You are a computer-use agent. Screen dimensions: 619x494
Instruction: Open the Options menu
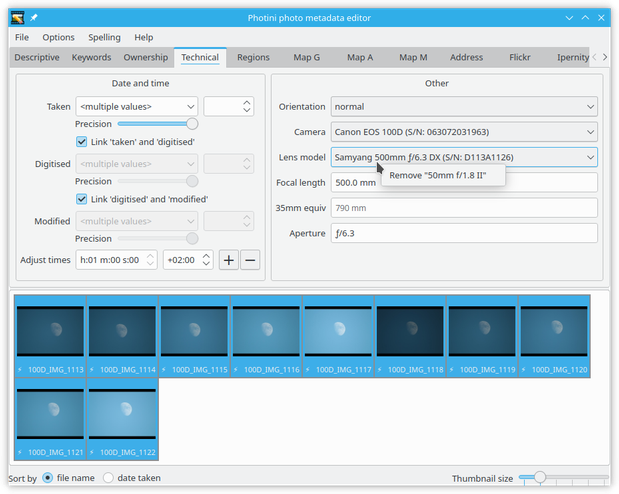tap(58, 37)
